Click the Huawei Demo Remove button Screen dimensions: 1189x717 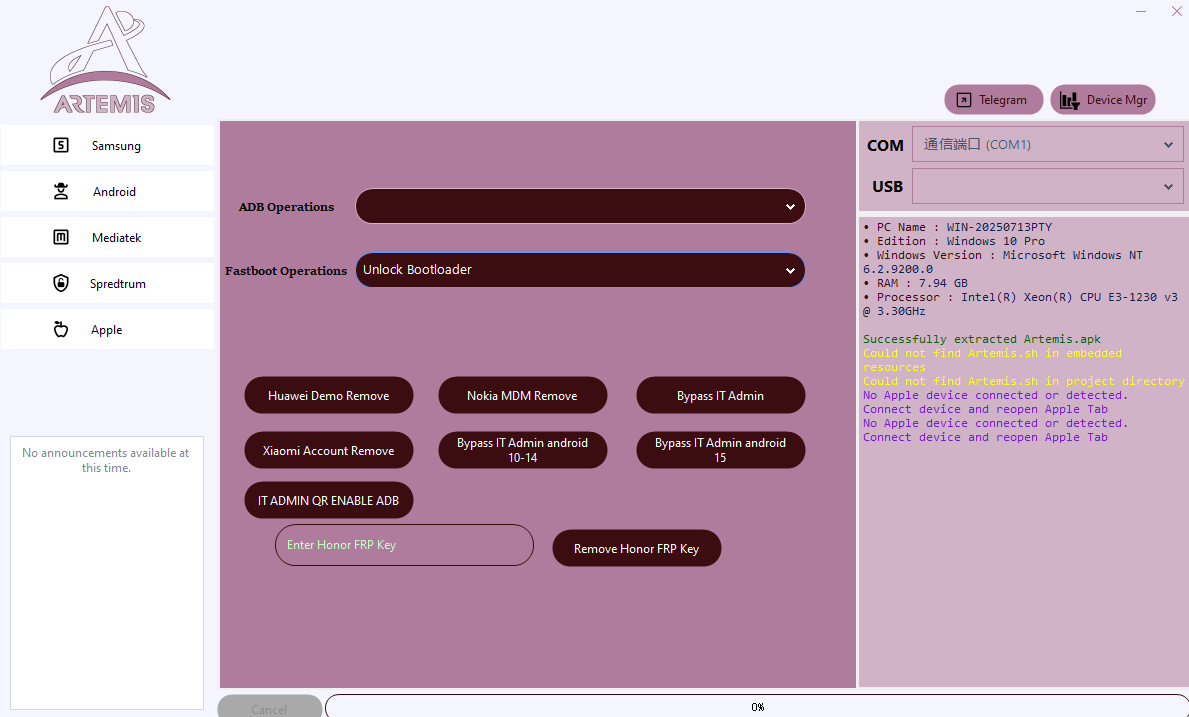(x=328, y=395)
